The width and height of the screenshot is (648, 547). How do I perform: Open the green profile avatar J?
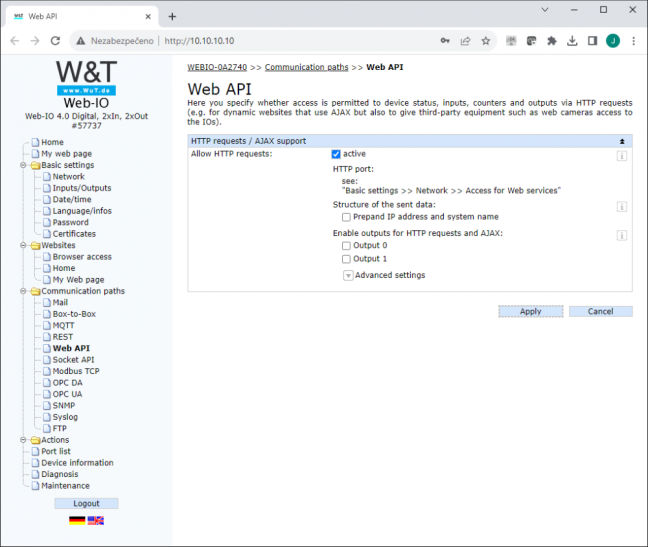pos(613,40)
